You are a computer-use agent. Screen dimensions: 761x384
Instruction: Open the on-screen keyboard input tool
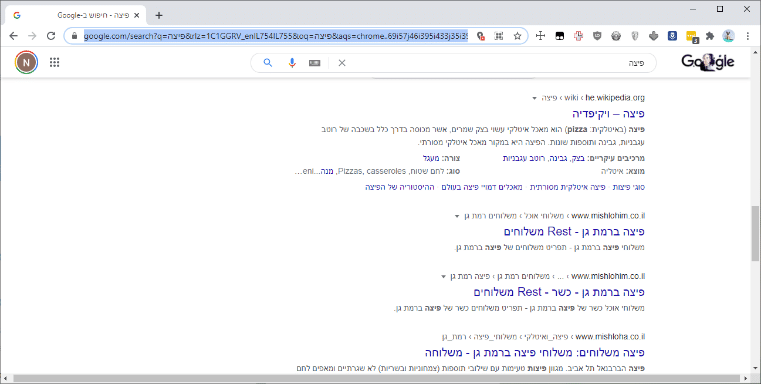[314, 63]
